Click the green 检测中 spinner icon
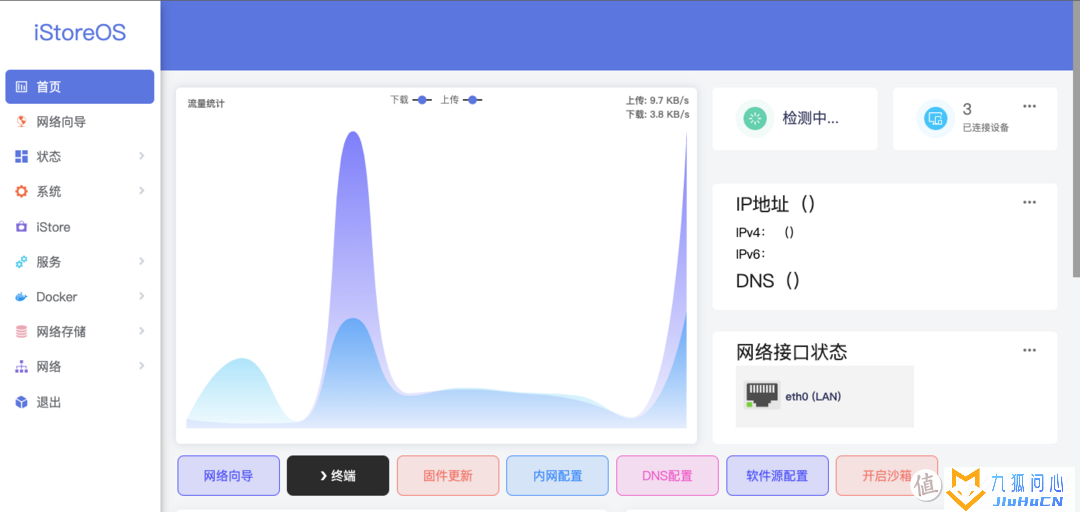 [x=755, y=119]
